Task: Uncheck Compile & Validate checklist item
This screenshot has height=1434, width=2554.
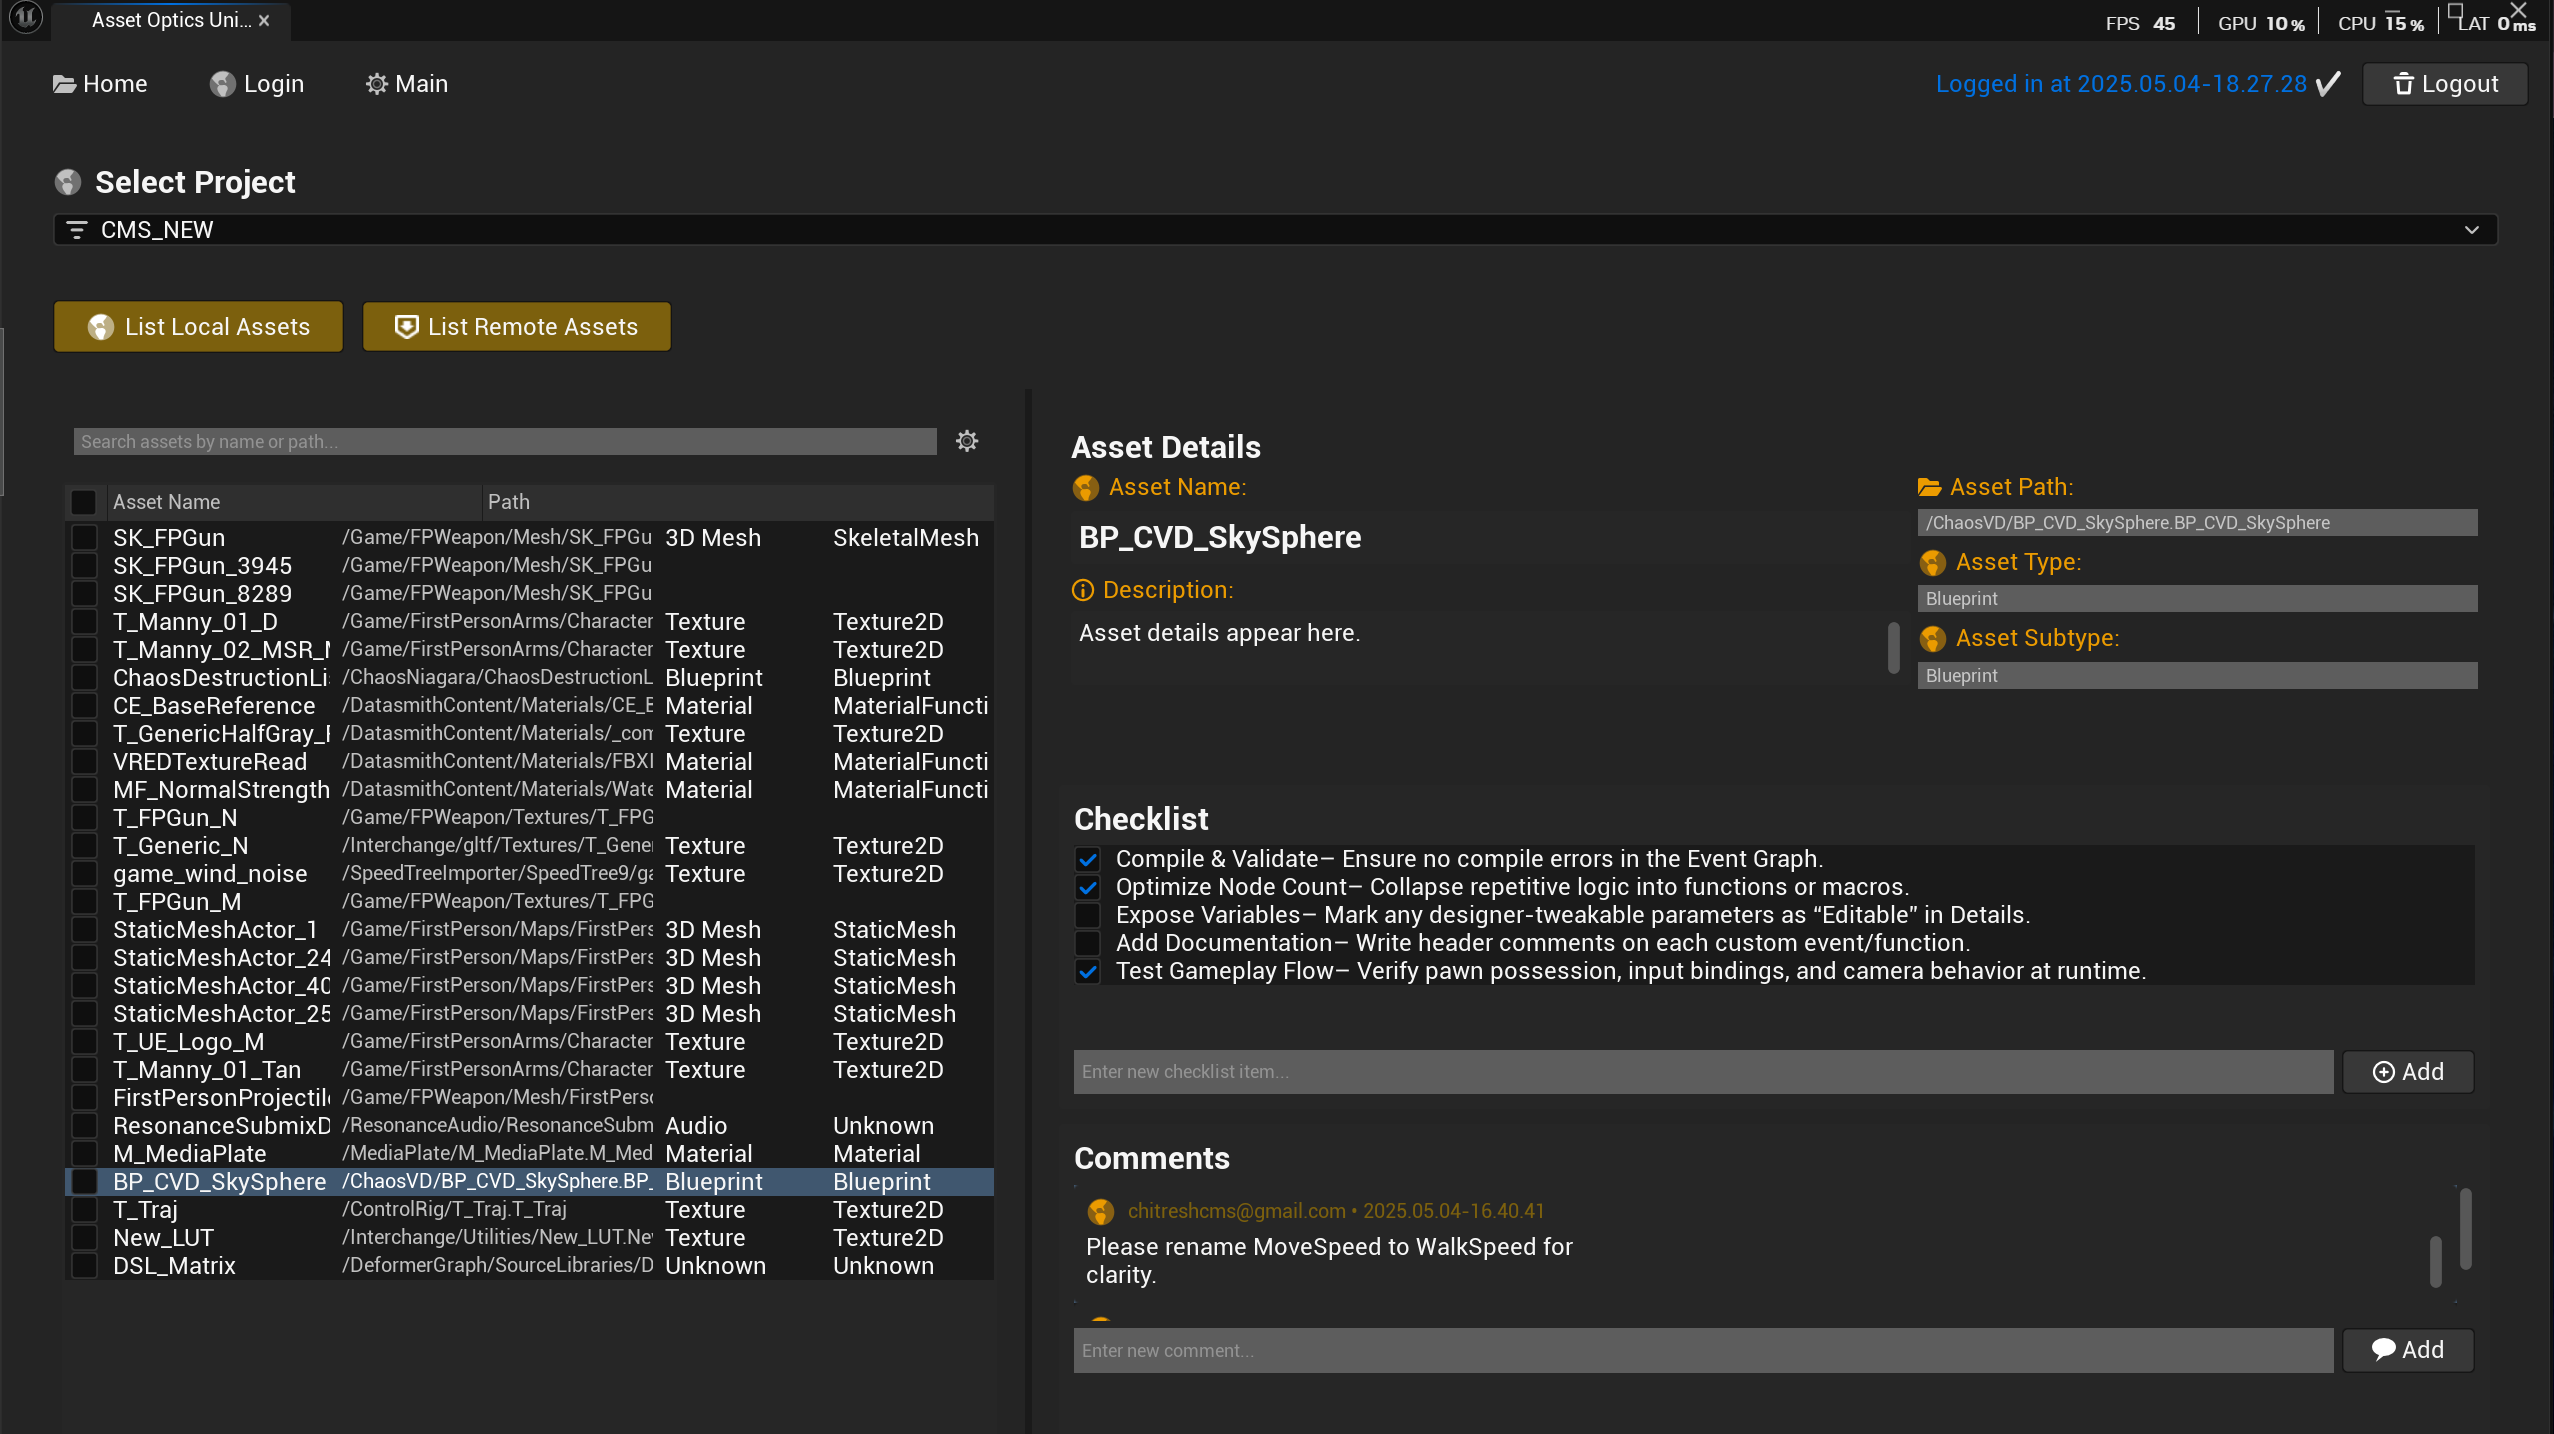Action: point(1088,859)
